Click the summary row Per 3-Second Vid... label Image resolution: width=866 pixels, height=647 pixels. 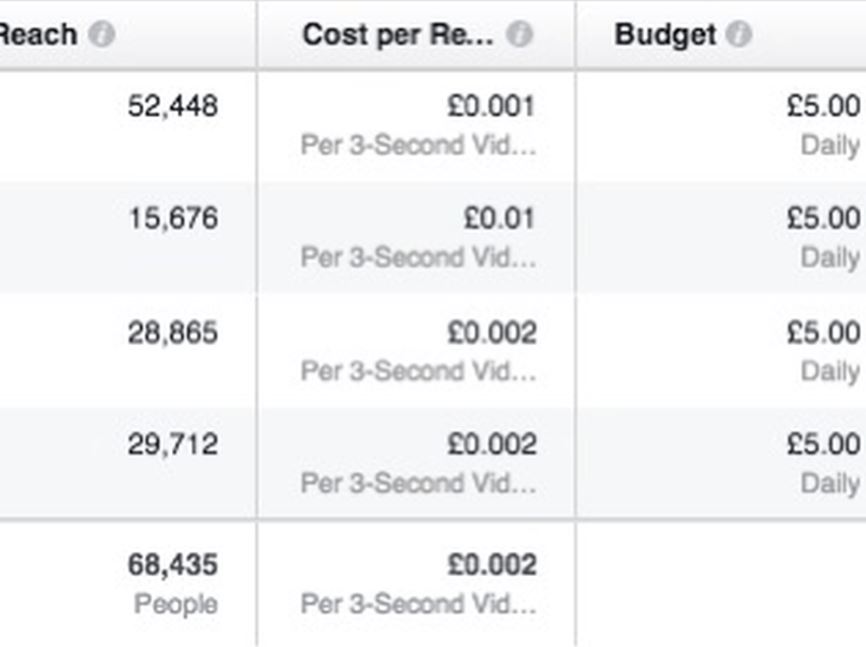(x=419, y=604)
